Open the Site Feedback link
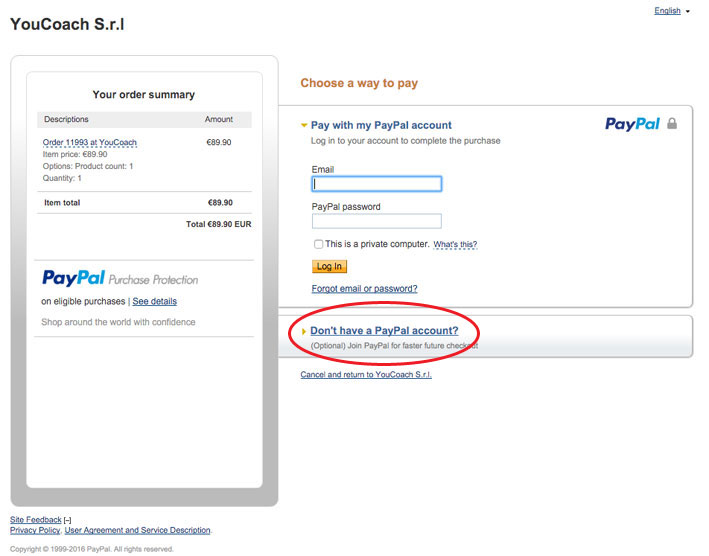This screenshot has width=709, height=556. pyautogui.click(x=36, y=520)
